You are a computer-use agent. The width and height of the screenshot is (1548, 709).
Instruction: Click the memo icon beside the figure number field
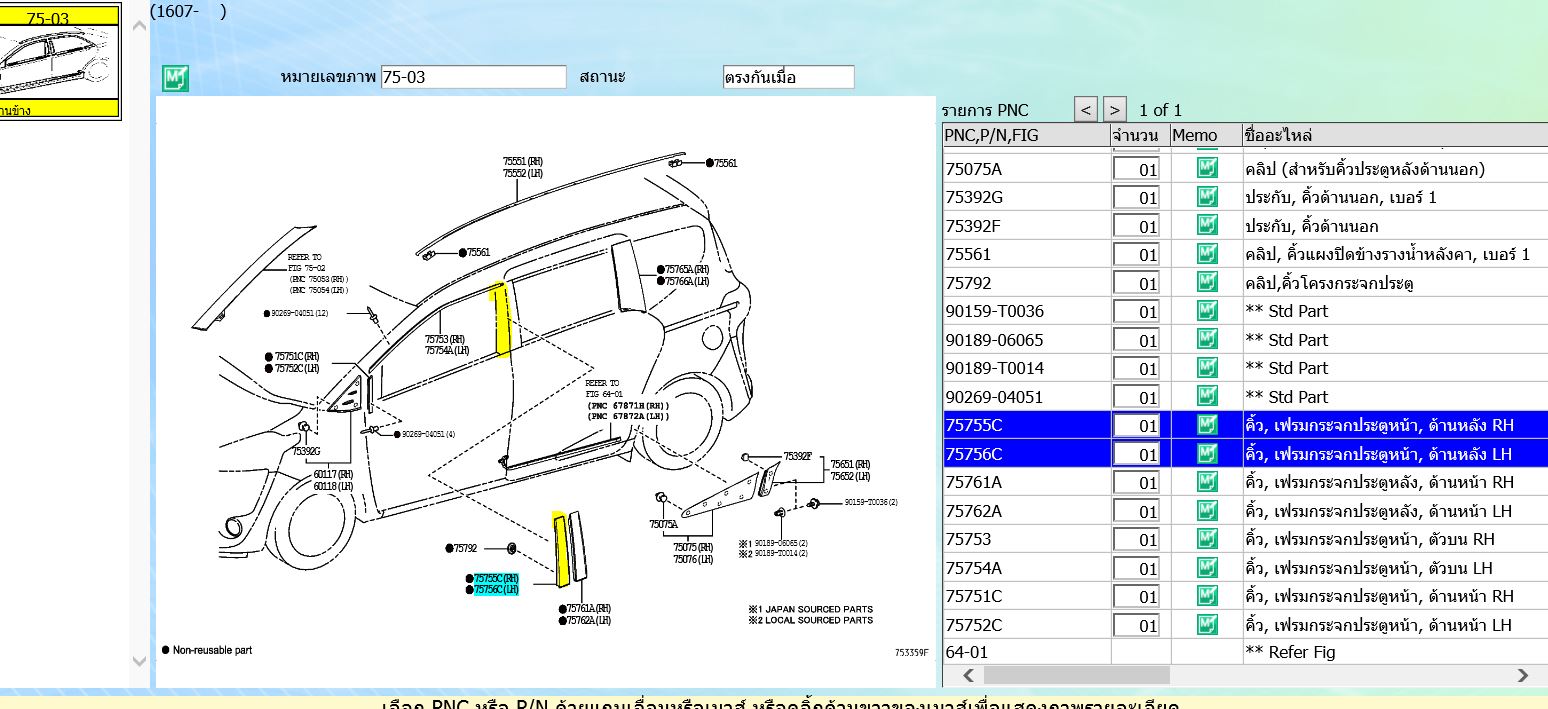(x=176, y=78)
